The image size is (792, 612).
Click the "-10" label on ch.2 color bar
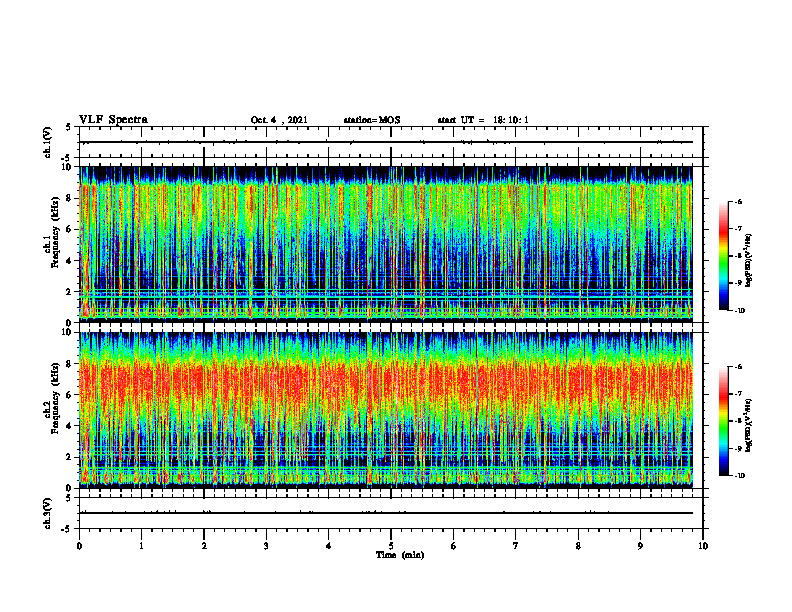(738, 475)
